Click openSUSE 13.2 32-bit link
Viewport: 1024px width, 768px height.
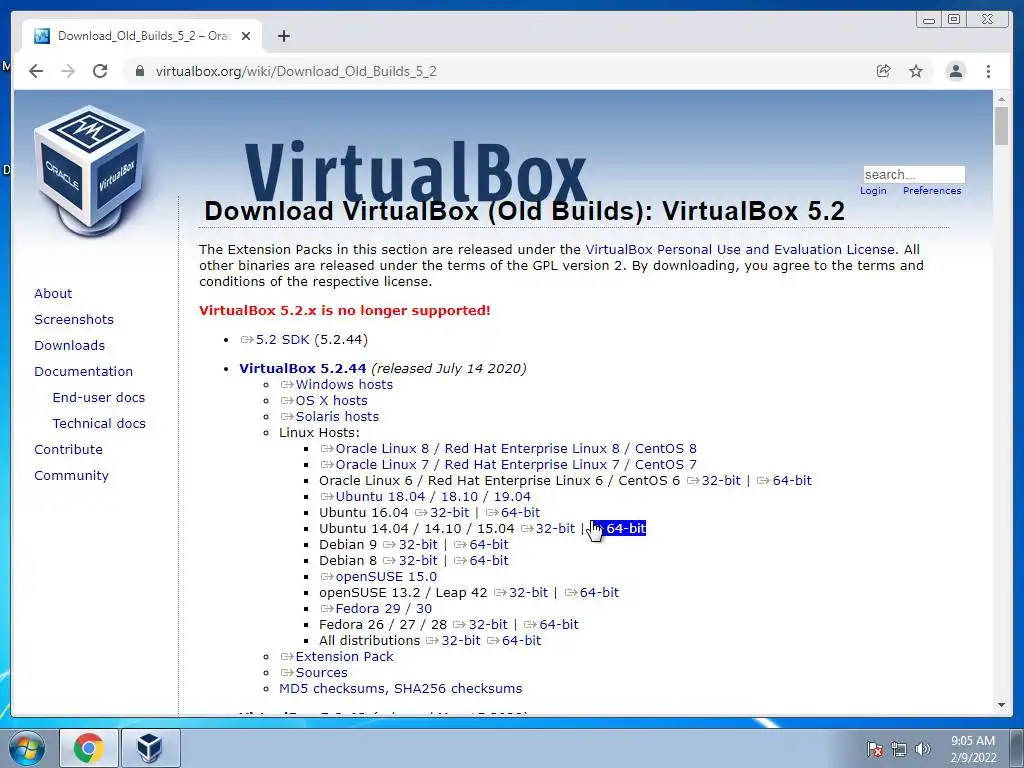tap(520, 592)
